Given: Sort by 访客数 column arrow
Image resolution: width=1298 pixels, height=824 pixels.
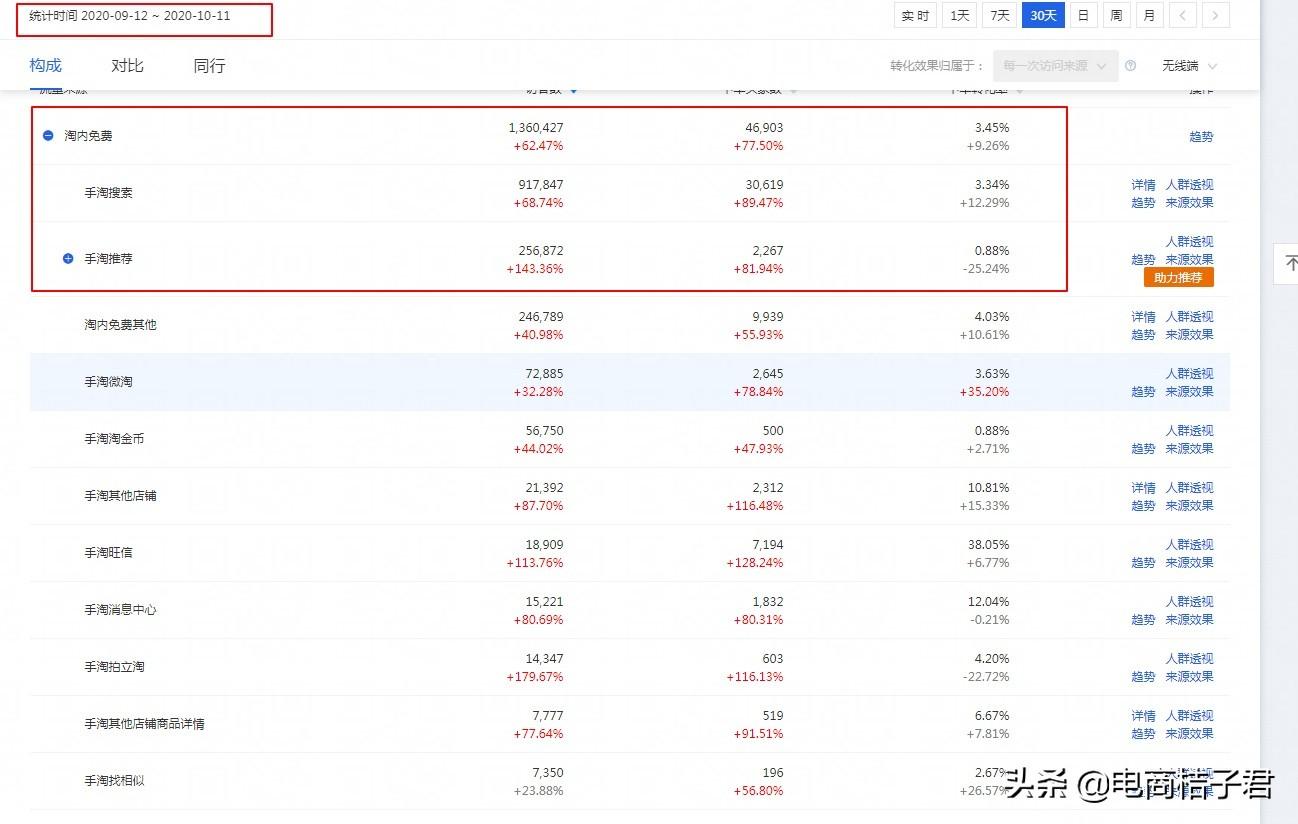Looking at the screenshot, I should [x=574, y=91].
